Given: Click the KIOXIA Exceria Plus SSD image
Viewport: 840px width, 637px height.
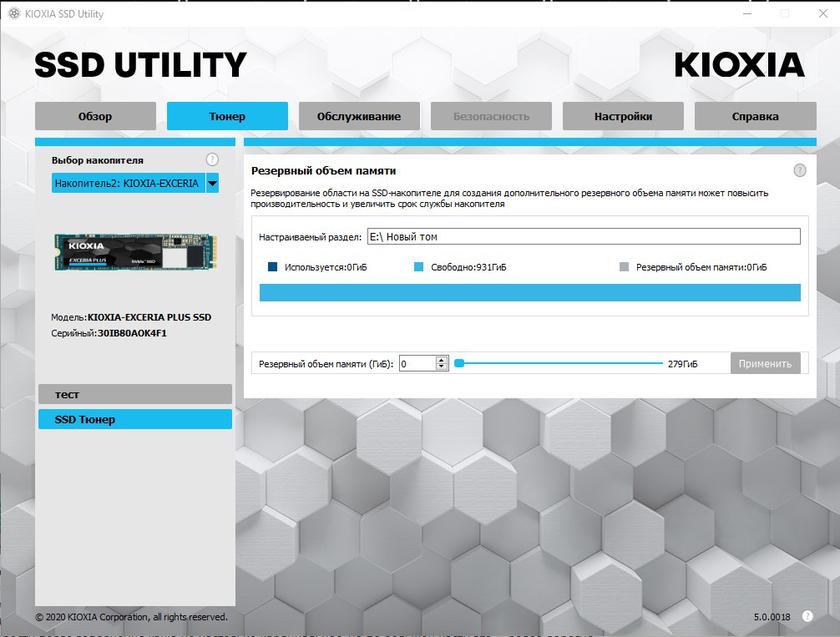Looking at the screenshot, I should [x=134, y=252].
